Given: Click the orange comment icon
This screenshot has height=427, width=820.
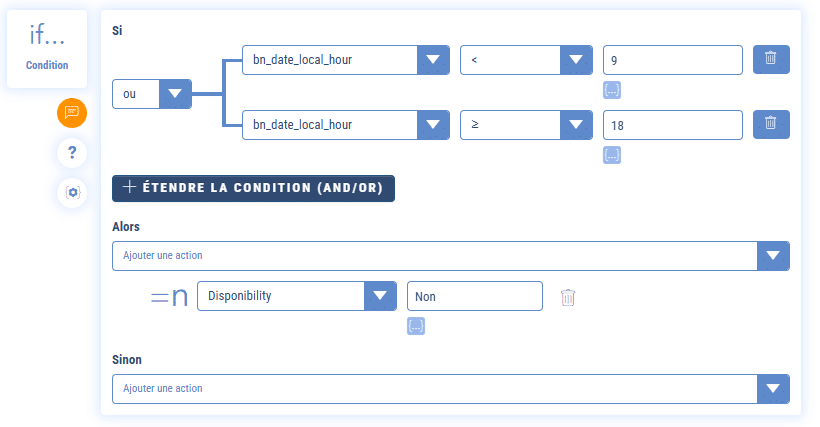Looking at the screenshot, I should [x=72, y=112].
